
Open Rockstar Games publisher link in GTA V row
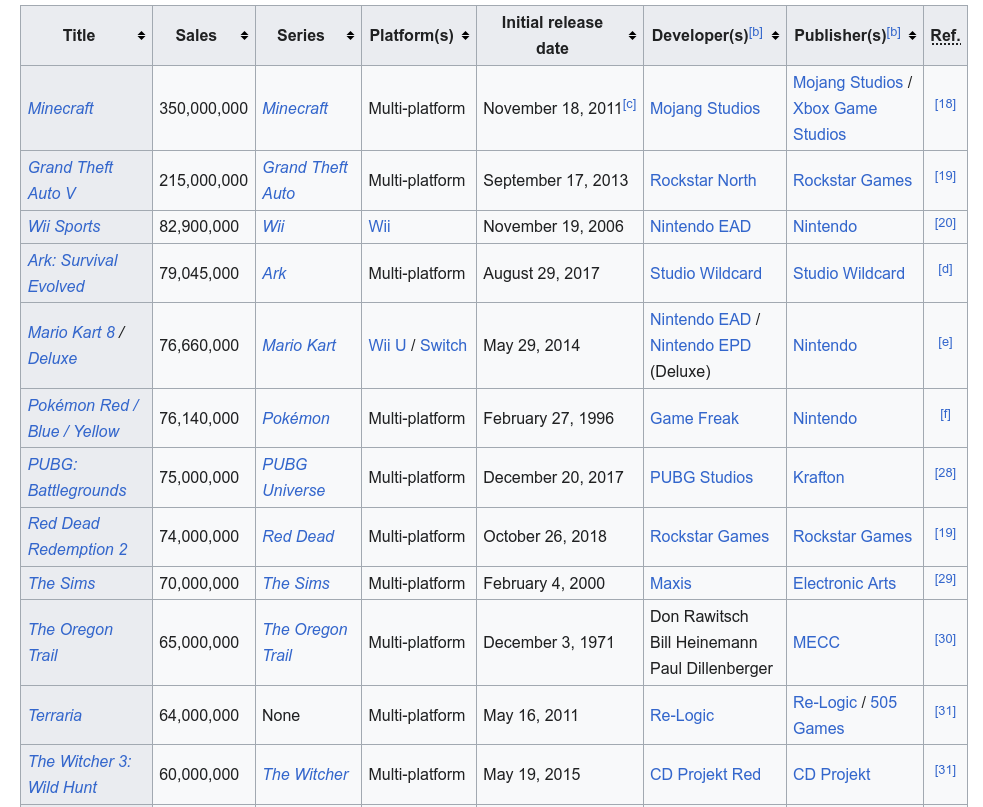[852, 181]
